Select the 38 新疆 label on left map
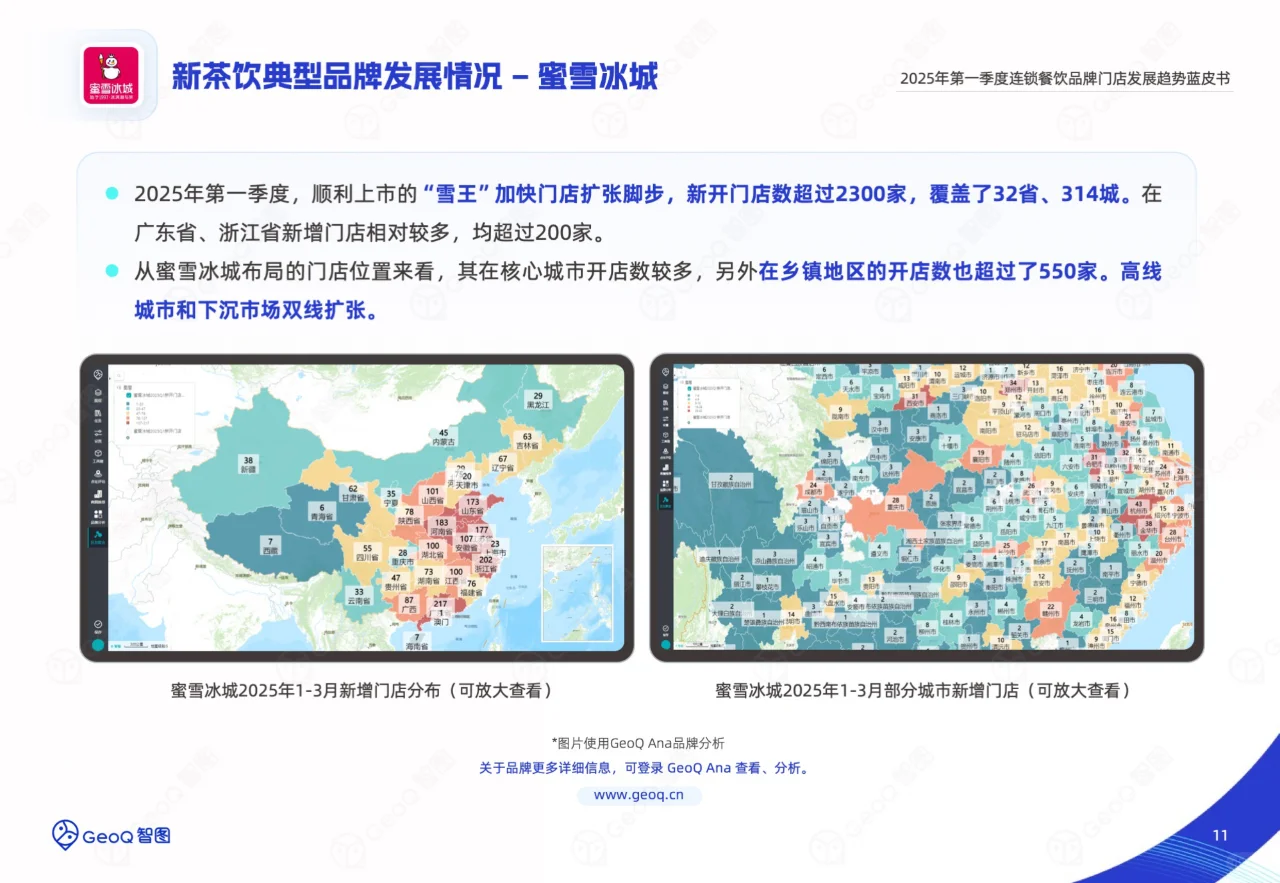Viewport: 1280px width, 883px height. point(248,464)
